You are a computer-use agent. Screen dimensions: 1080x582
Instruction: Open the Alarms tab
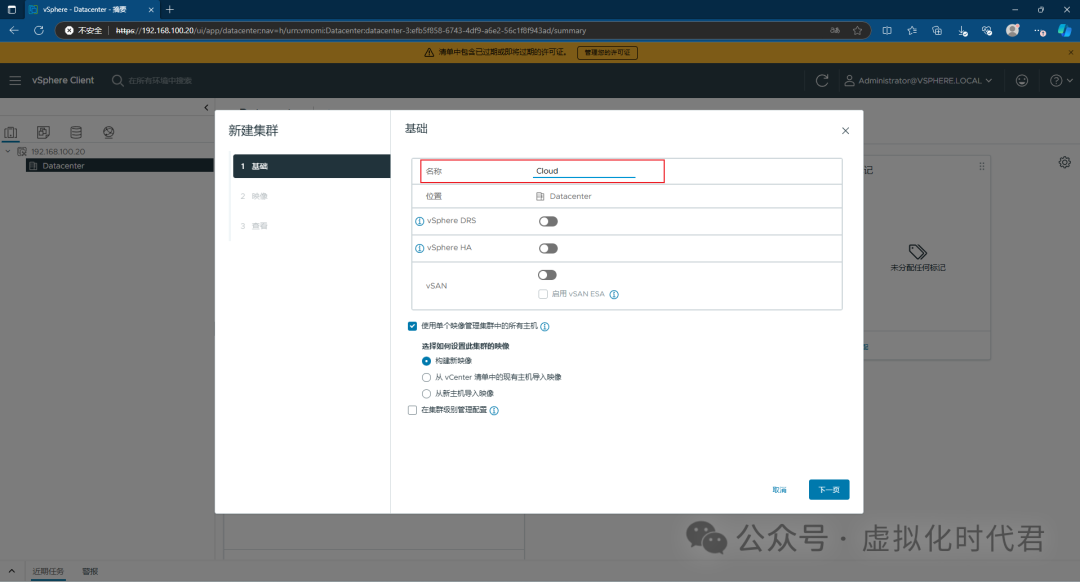tap(90, 572)
